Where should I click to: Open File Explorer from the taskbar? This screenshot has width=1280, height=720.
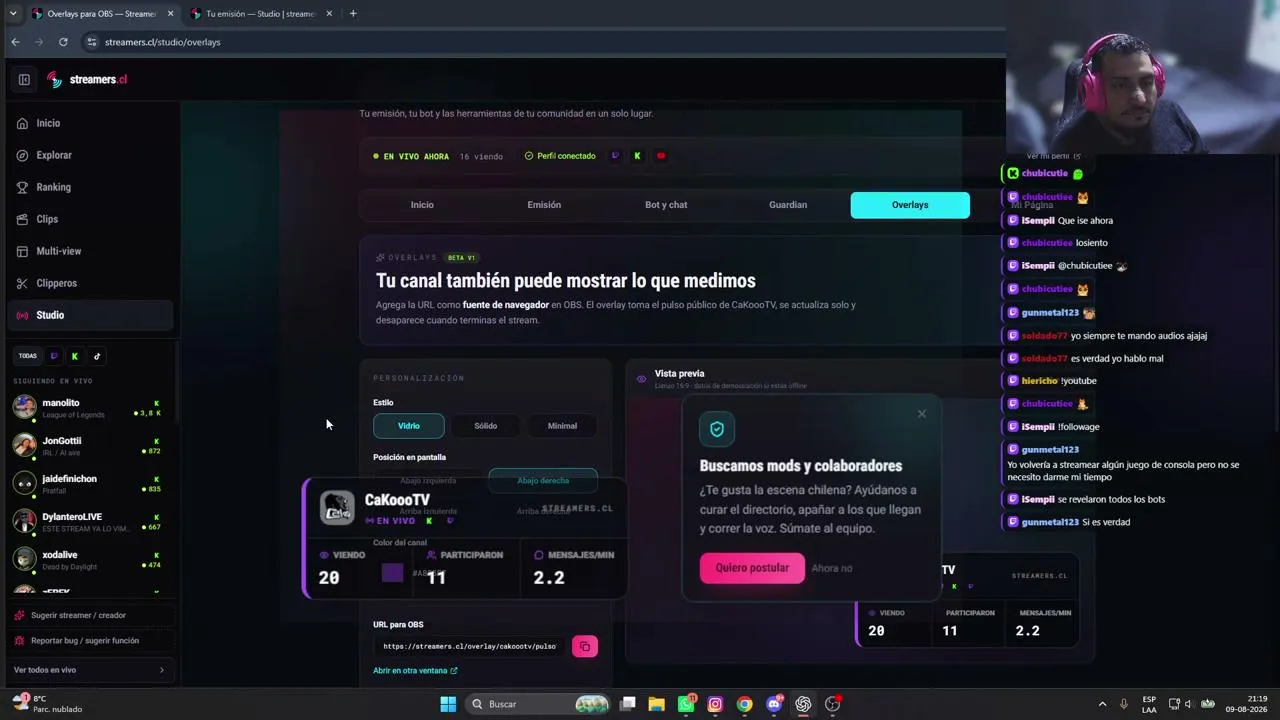click(656, 704)
